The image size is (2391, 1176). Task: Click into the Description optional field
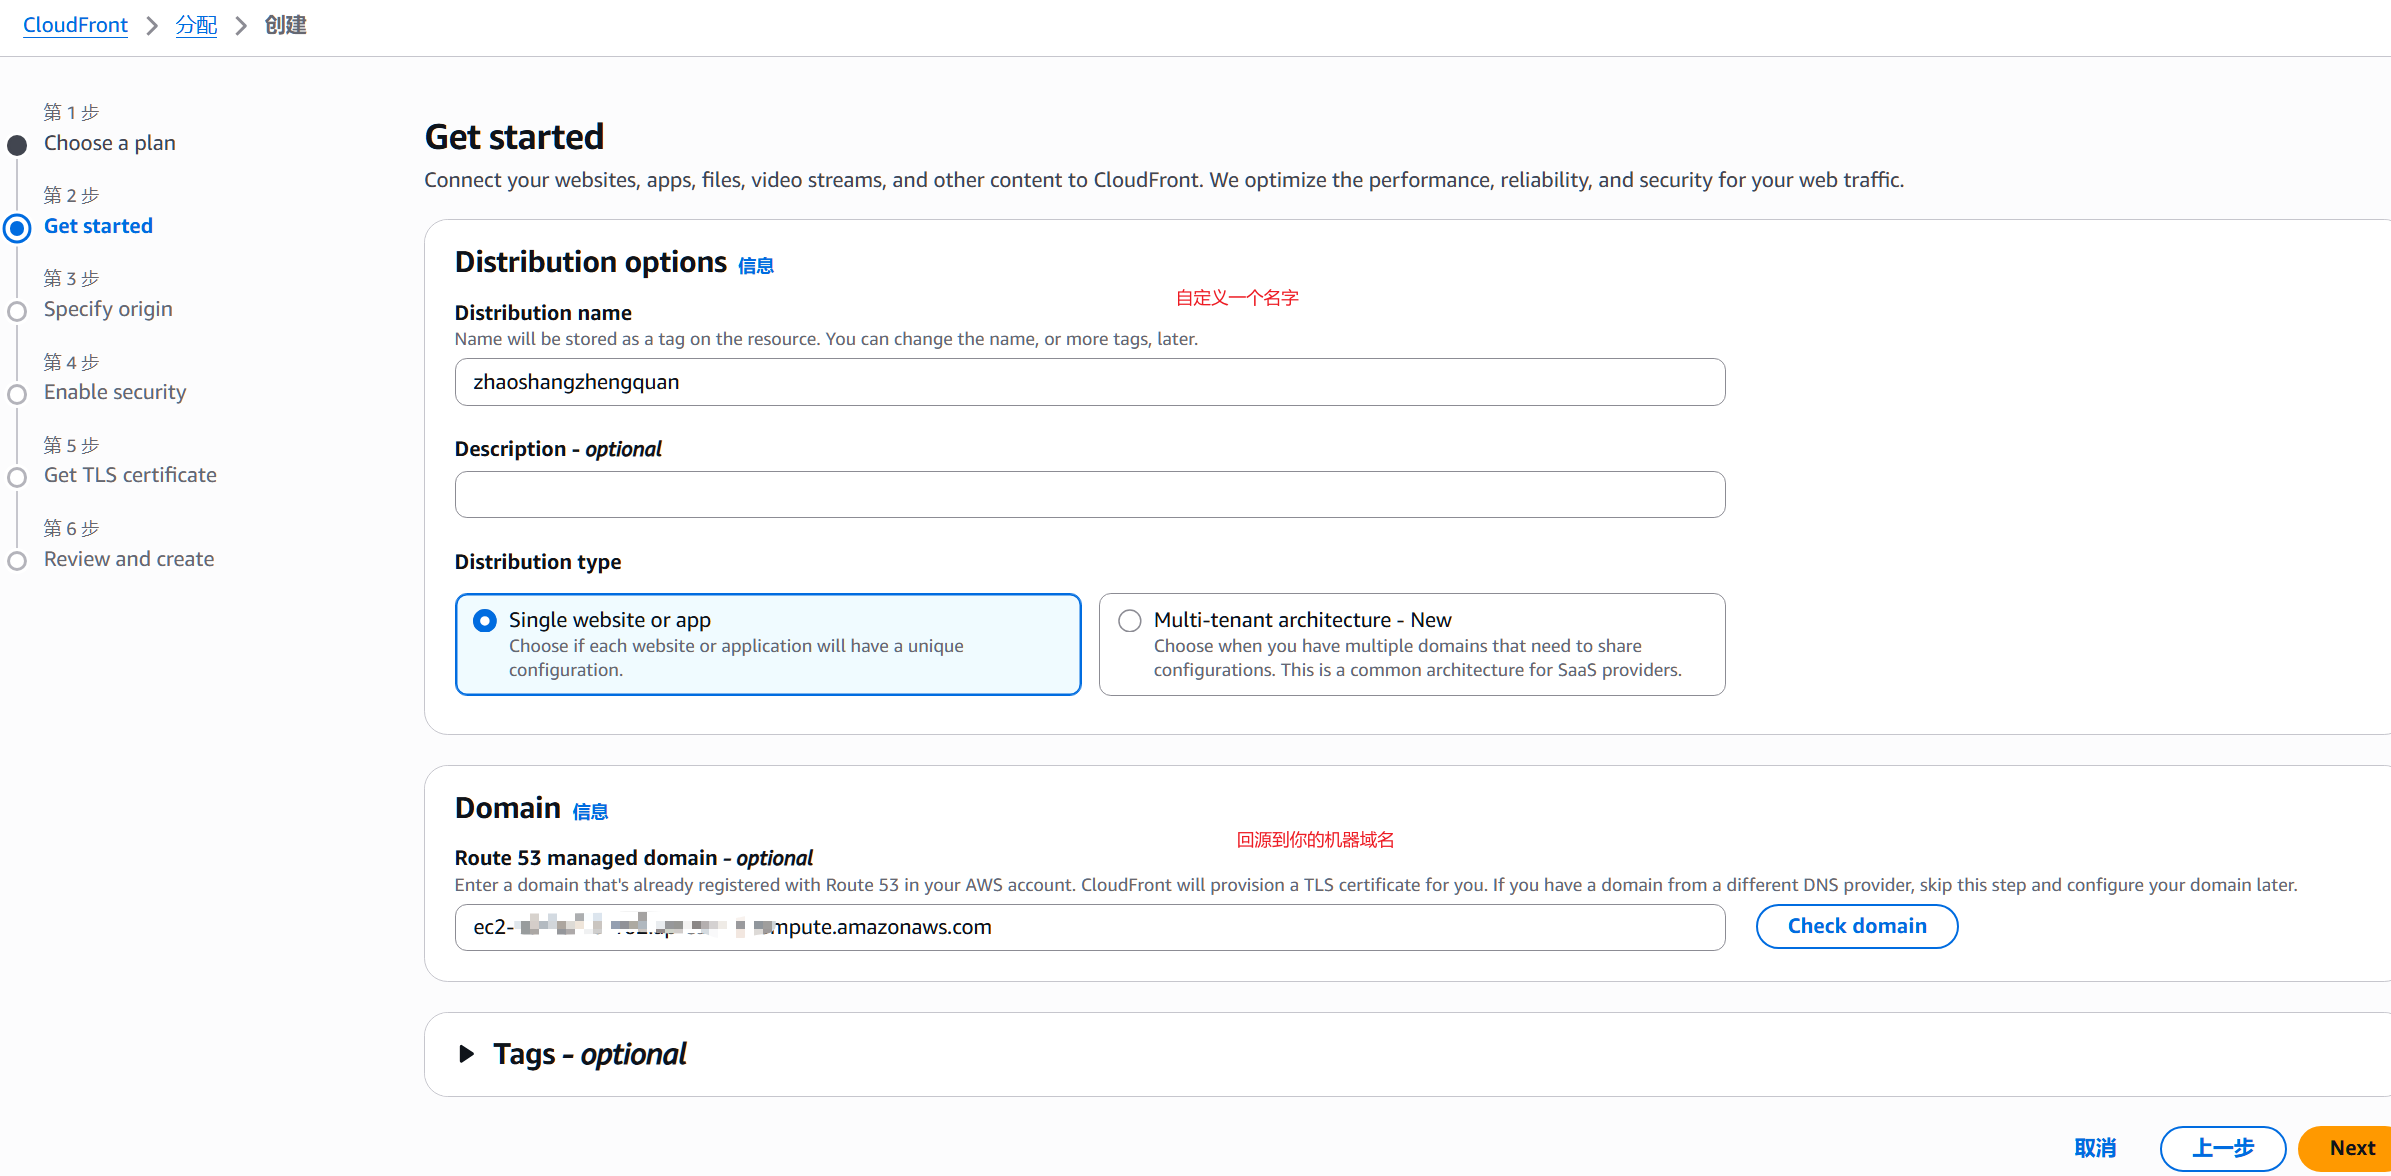(1089, 495)
